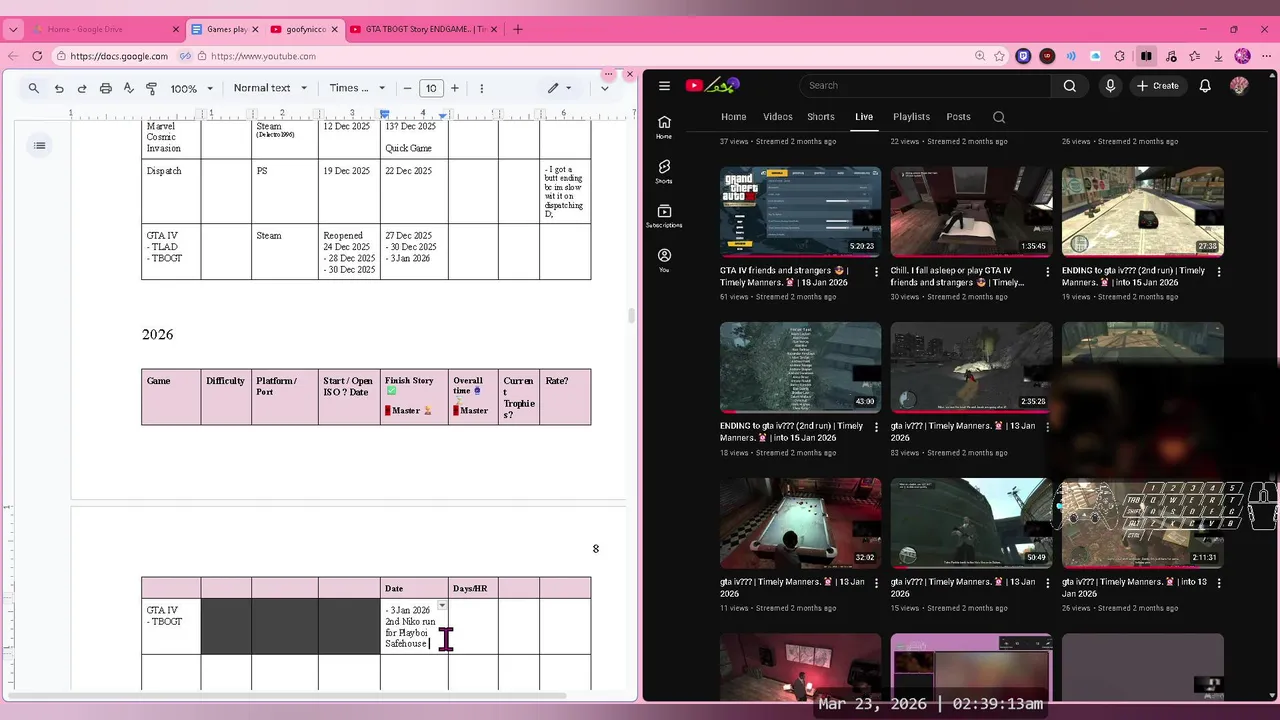Viewport: 1280px width, 720px height.
Task: Open uBlock Origin extension icon
Action: (1047, 56)
